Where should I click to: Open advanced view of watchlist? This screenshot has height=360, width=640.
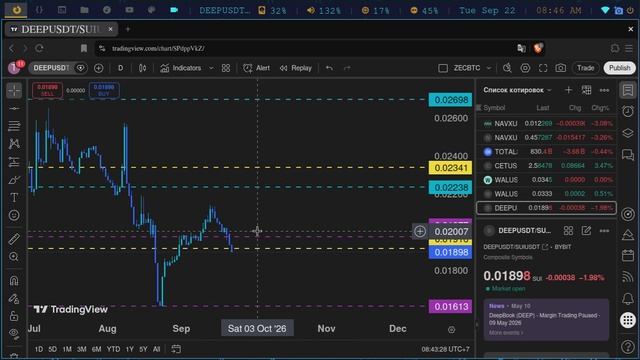[586, 90]
